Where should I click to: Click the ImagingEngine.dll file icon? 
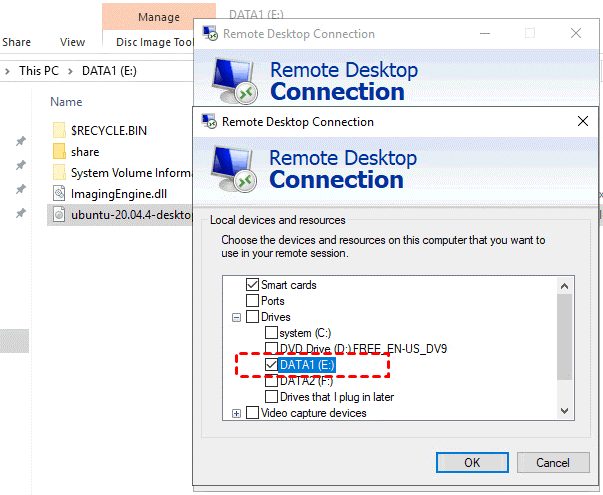pos(59,193)
